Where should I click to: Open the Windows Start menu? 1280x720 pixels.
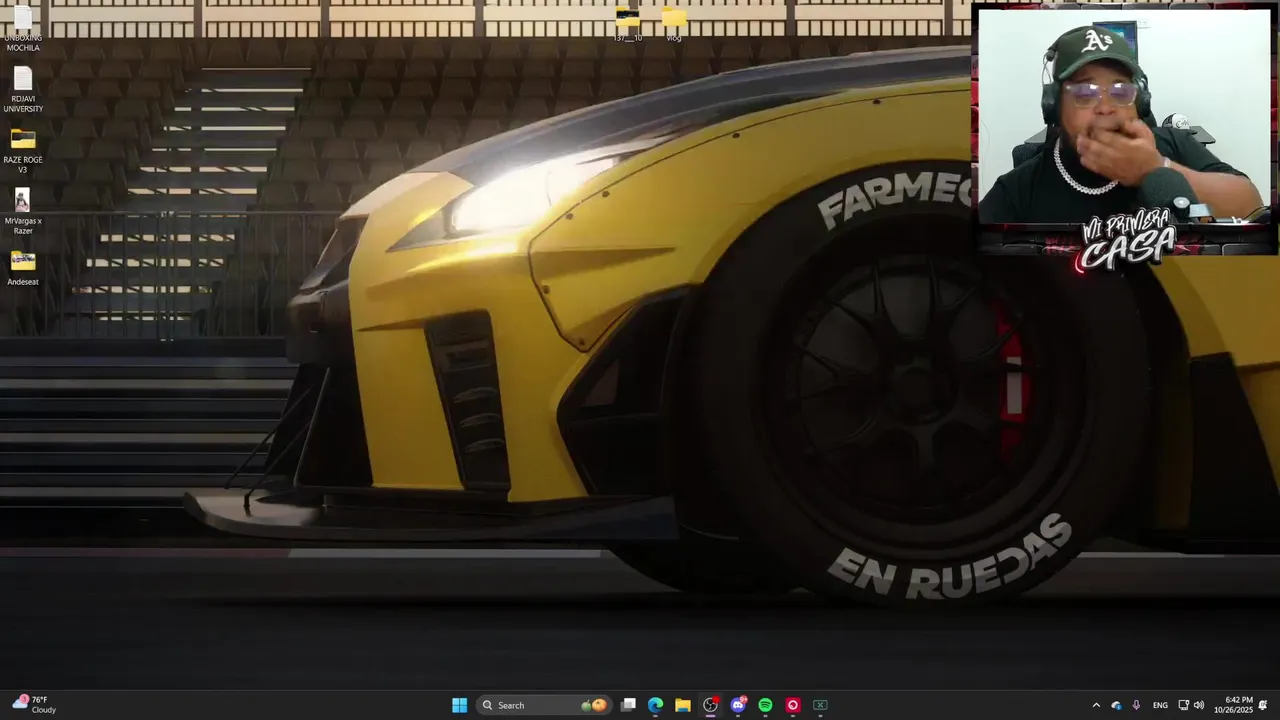click(459, 705)
